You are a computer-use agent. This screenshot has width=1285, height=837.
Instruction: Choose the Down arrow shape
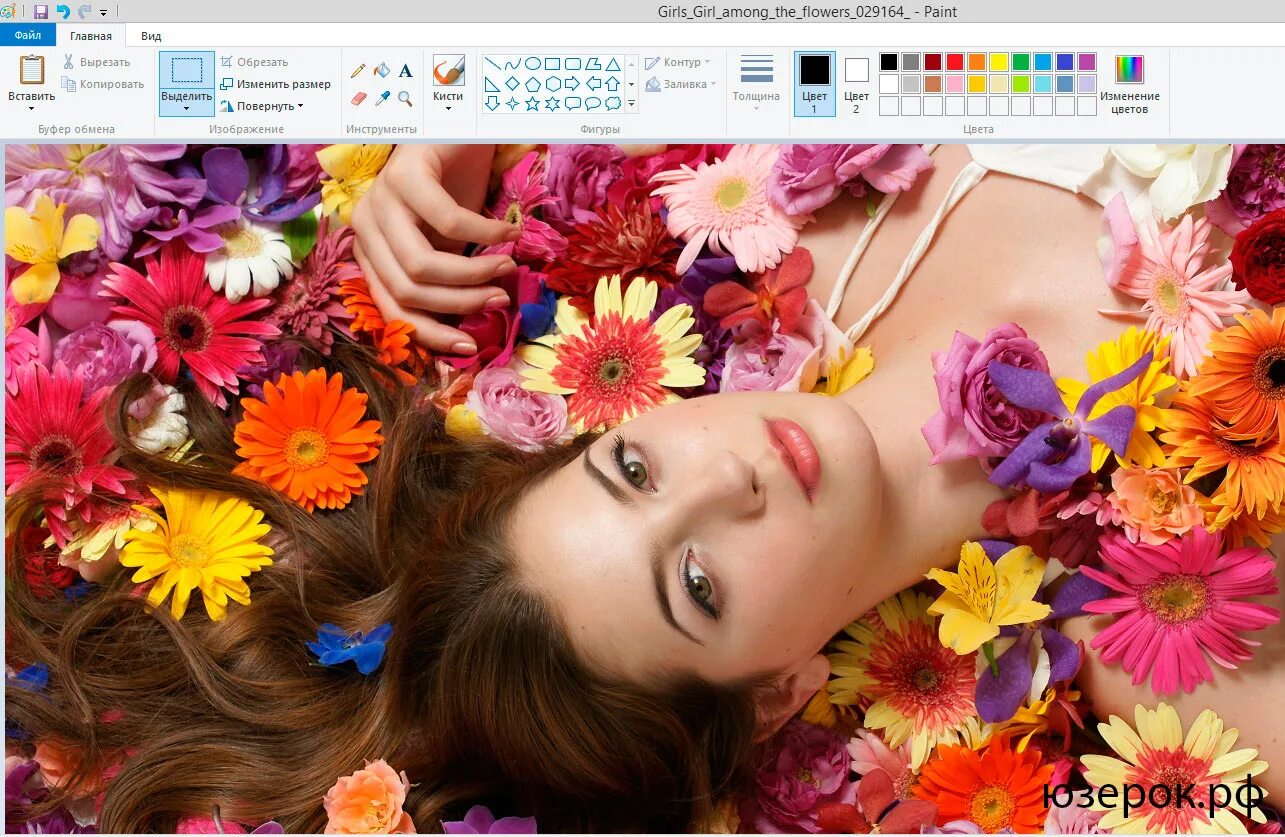(492, 103)
